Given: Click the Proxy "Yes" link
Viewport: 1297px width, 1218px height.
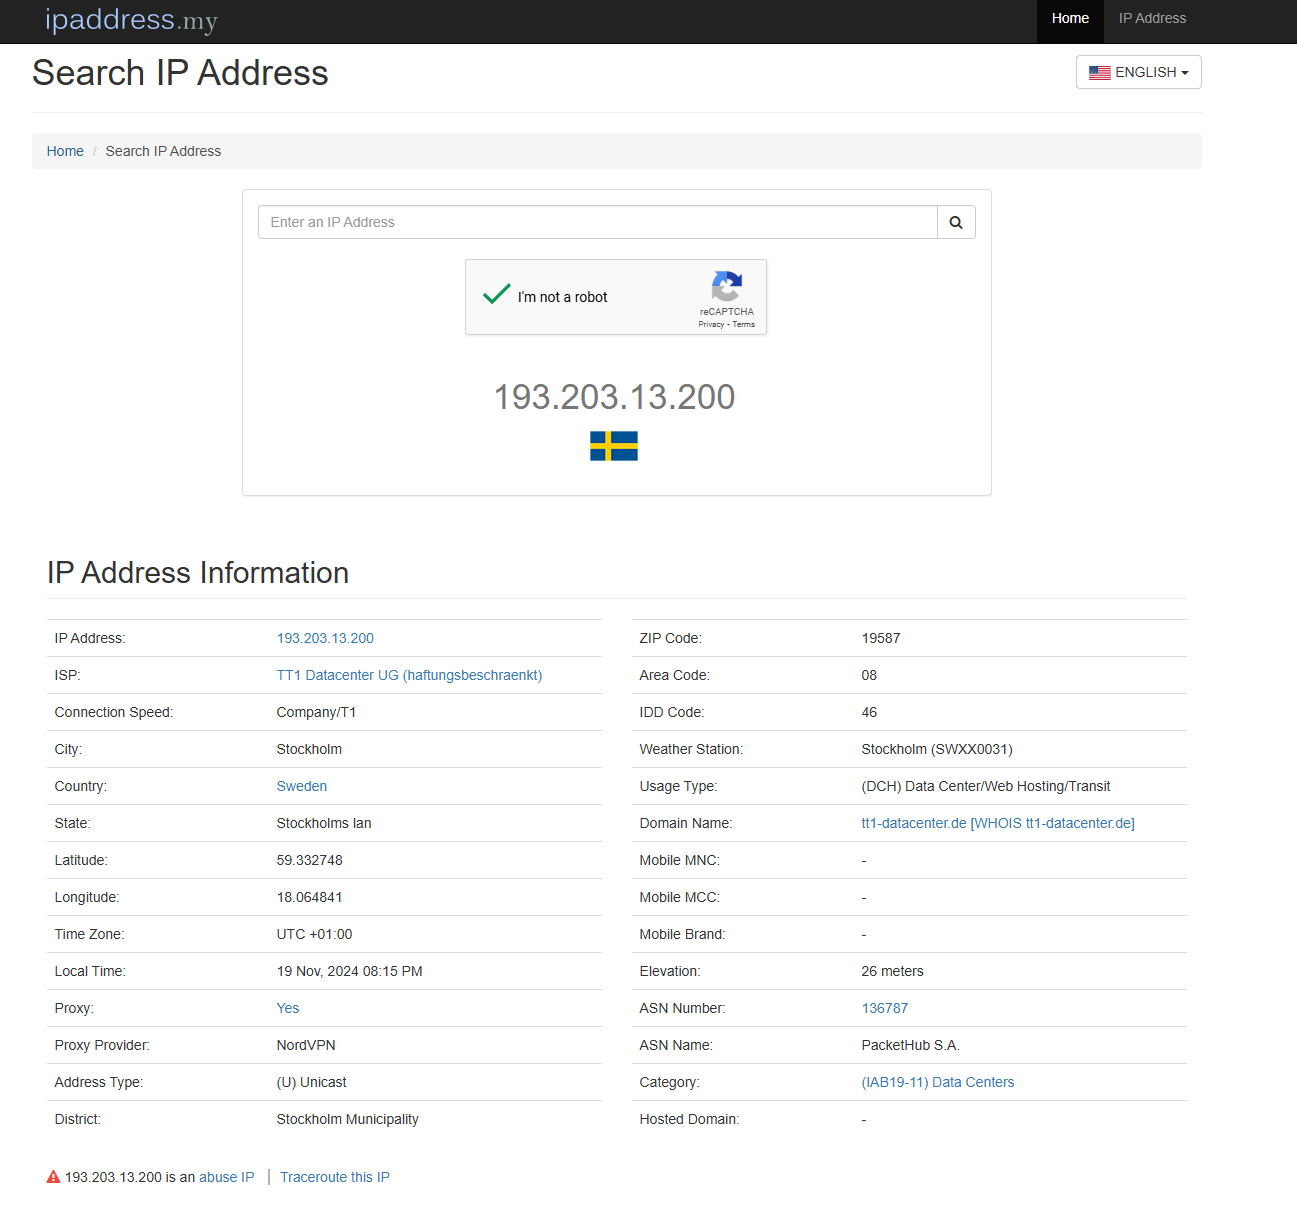Looking at the screenshot, I should point(288,1008).
